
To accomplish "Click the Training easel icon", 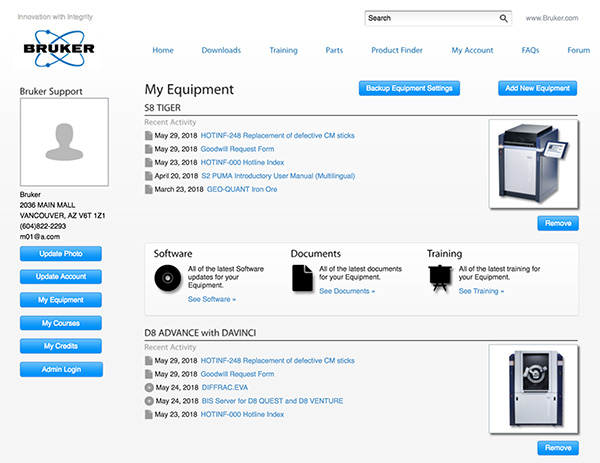I will [440, 278].
